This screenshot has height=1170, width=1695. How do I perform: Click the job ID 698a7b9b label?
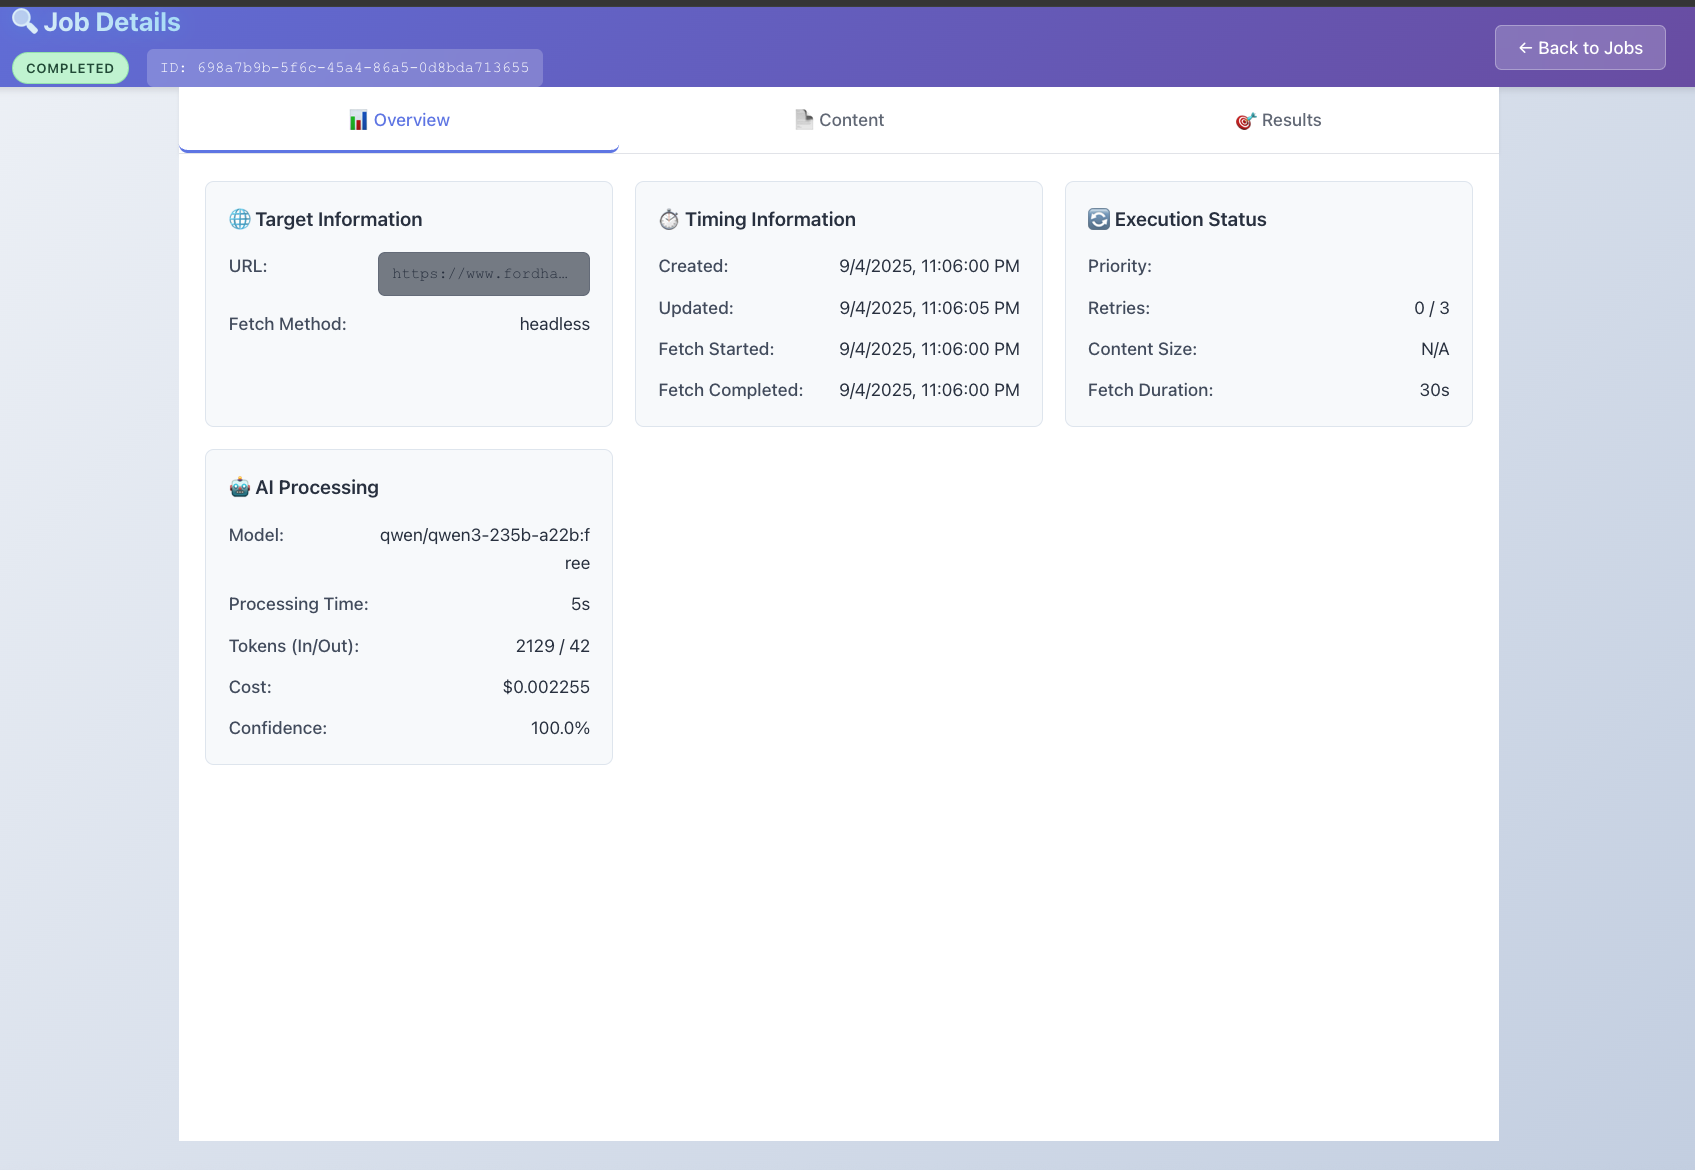coord(344,67)
